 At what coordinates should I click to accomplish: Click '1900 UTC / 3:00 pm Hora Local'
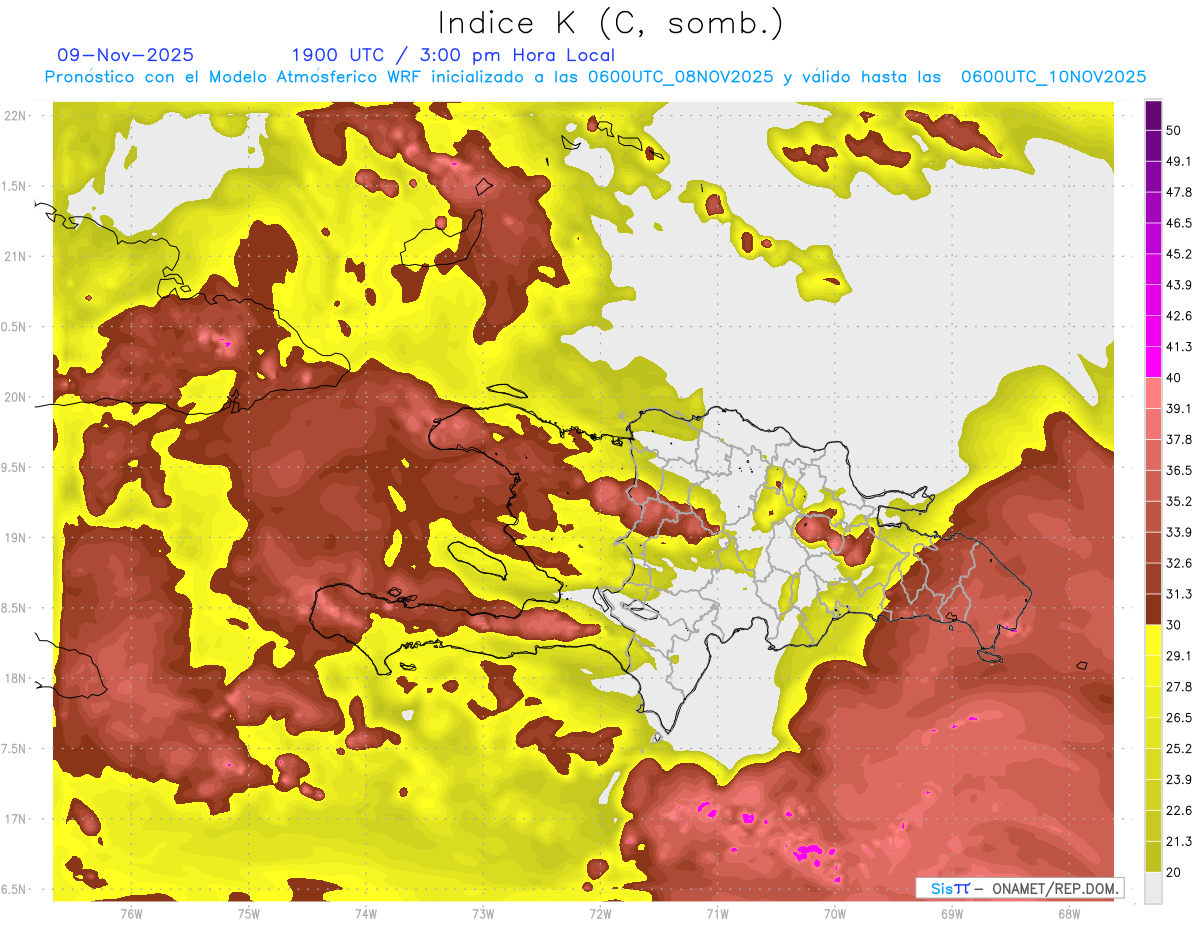point(453,55)
